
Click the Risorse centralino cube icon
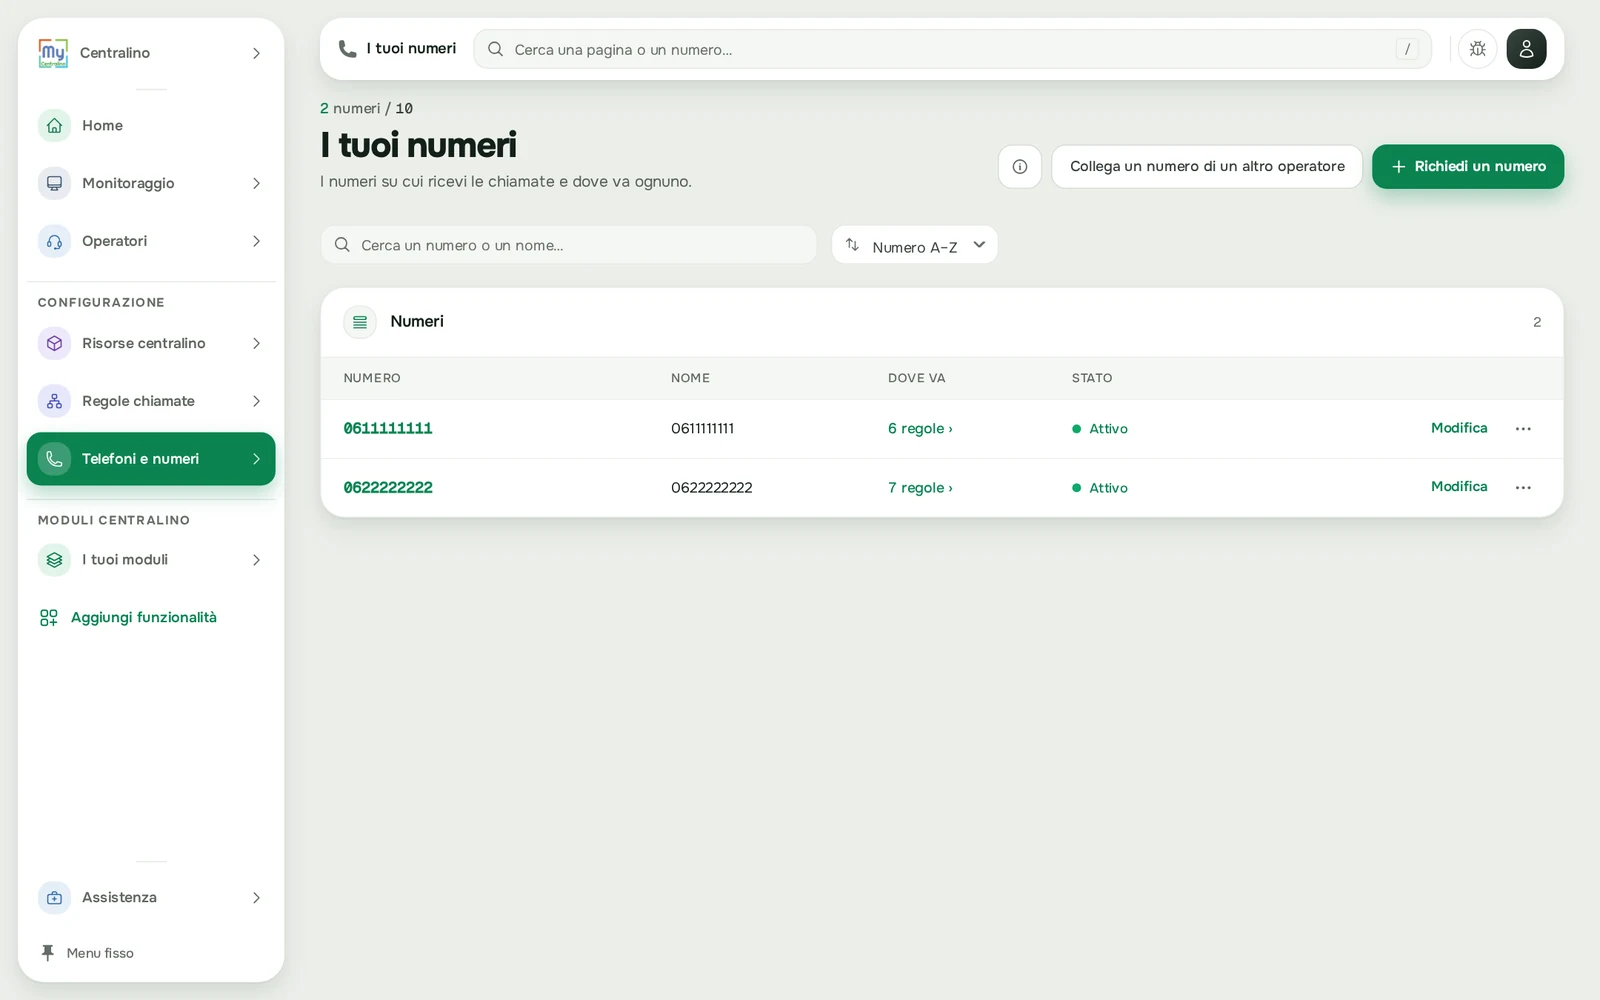click(x=54, y=344)
